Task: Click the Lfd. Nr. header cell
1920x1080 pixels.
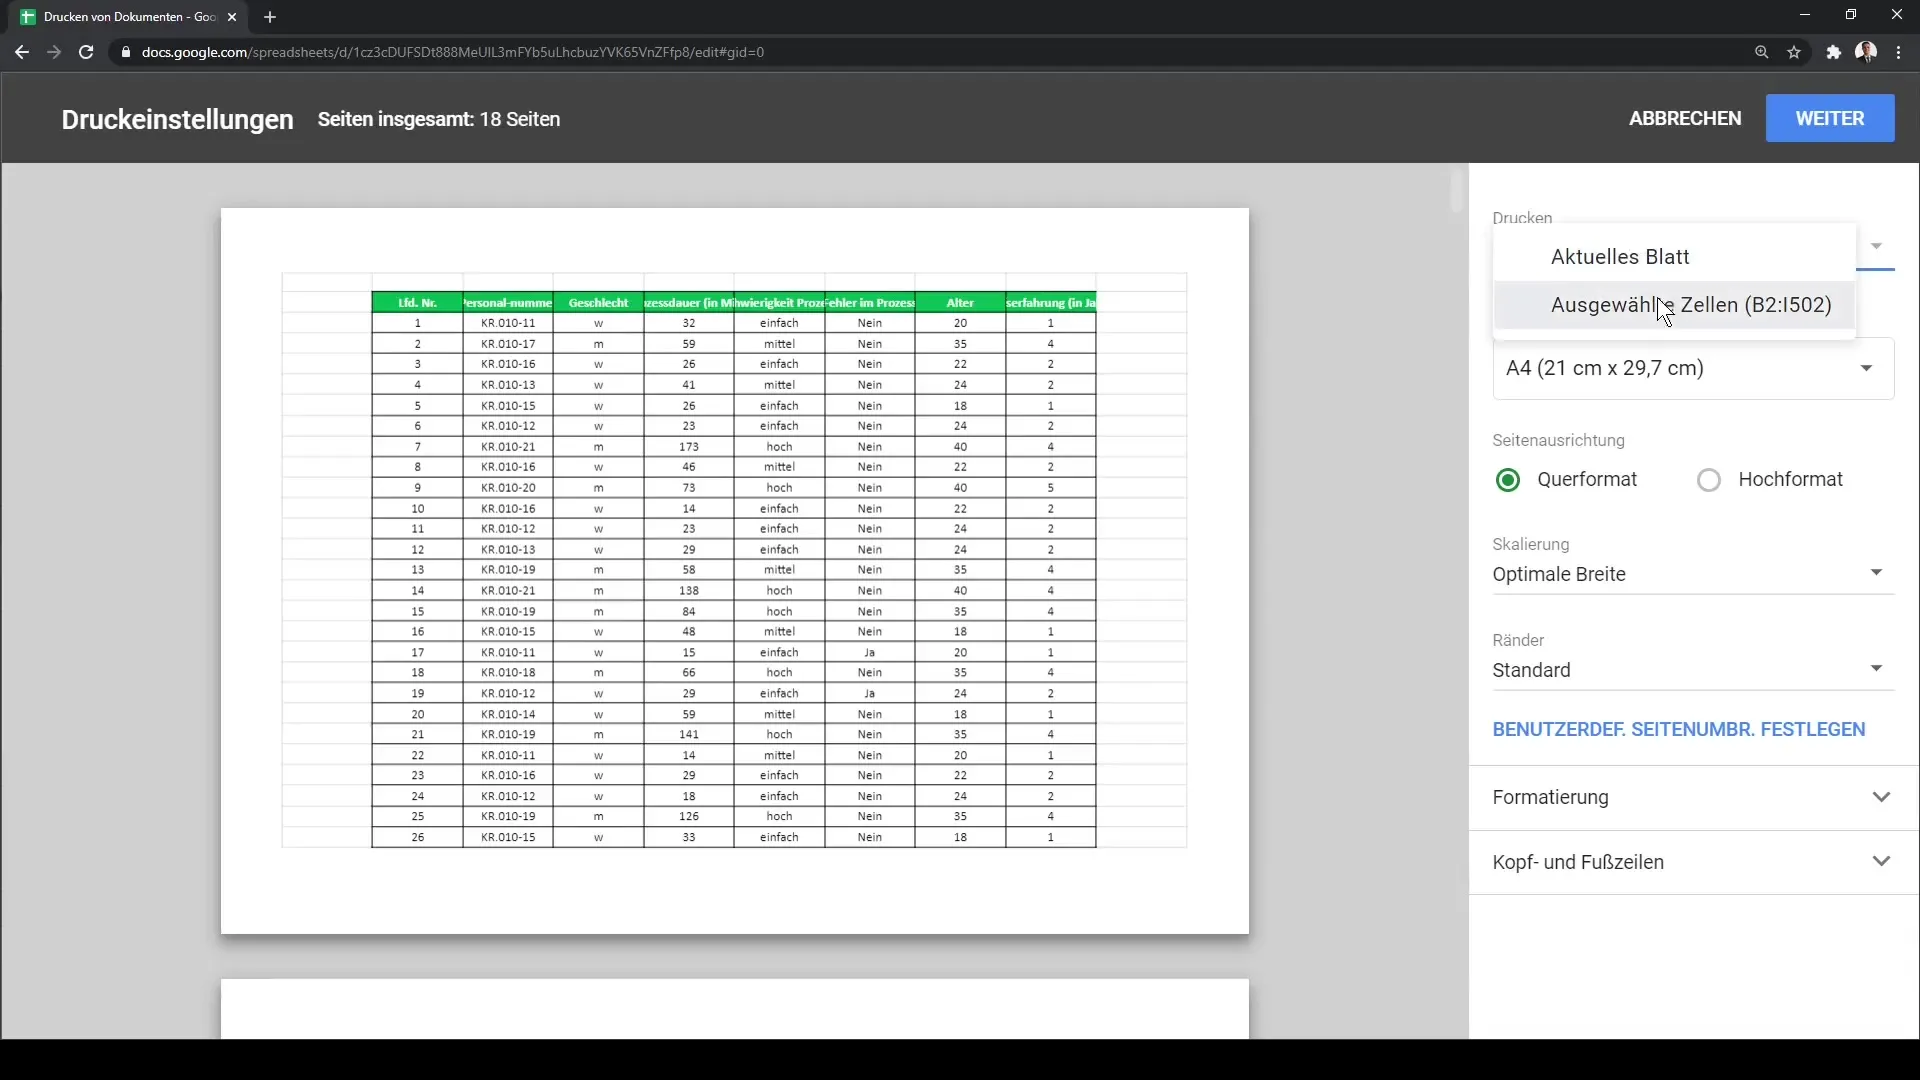Action: click(417, 302)
